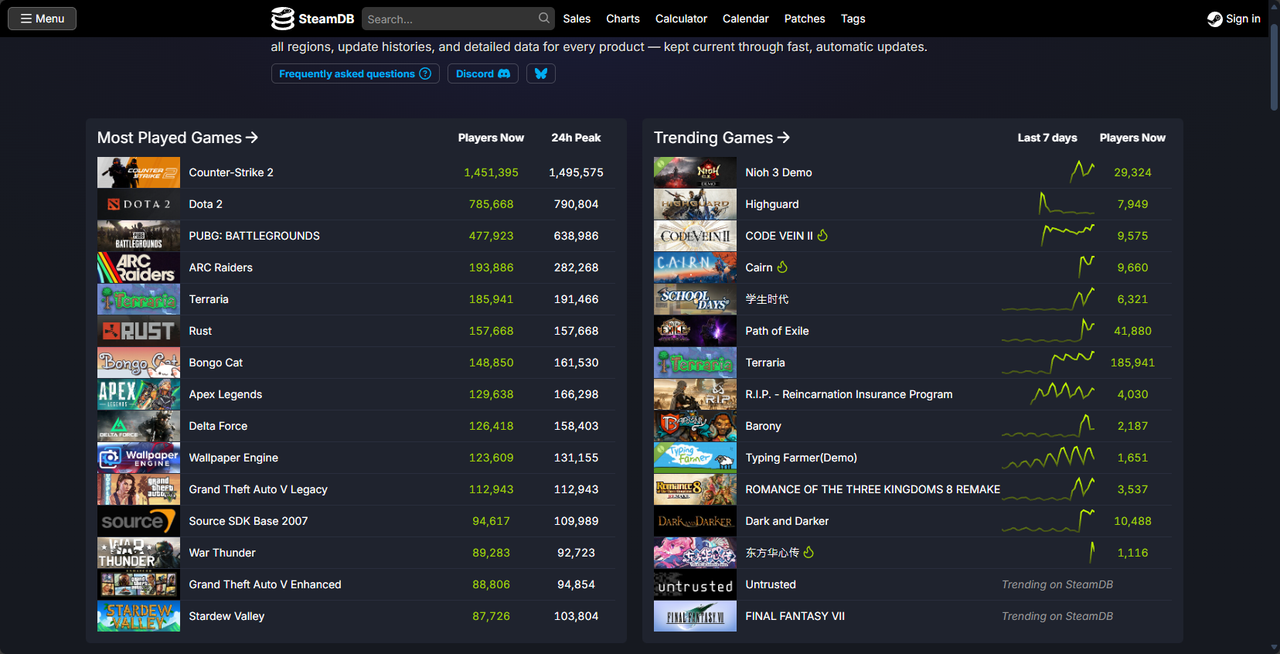The image size is (1280, 654).
Task: Click Sign in with Steam icon
Action: click(1214, 18)
